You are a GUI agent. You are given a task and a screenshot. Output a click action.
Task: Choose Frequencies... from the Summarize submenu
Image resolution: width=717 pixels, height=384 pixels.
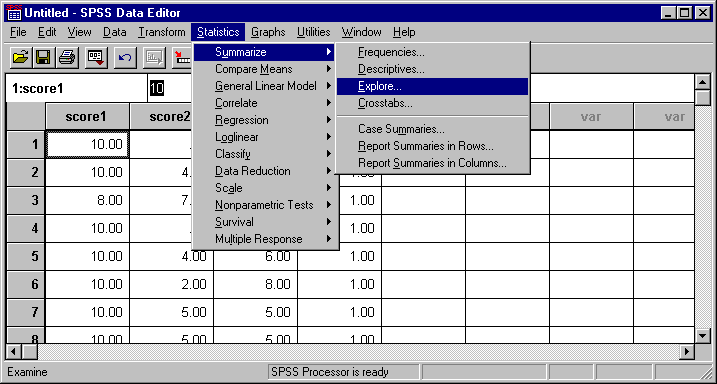432,52
